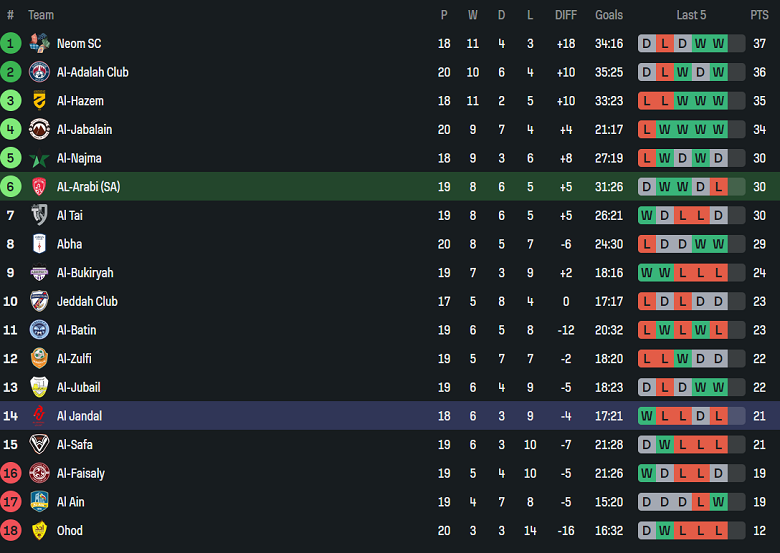Image resolution: width=780 pixels, height=553 pixels.
Task: Click the Al-Adalah Club crest icon
Action: point(39,72)
